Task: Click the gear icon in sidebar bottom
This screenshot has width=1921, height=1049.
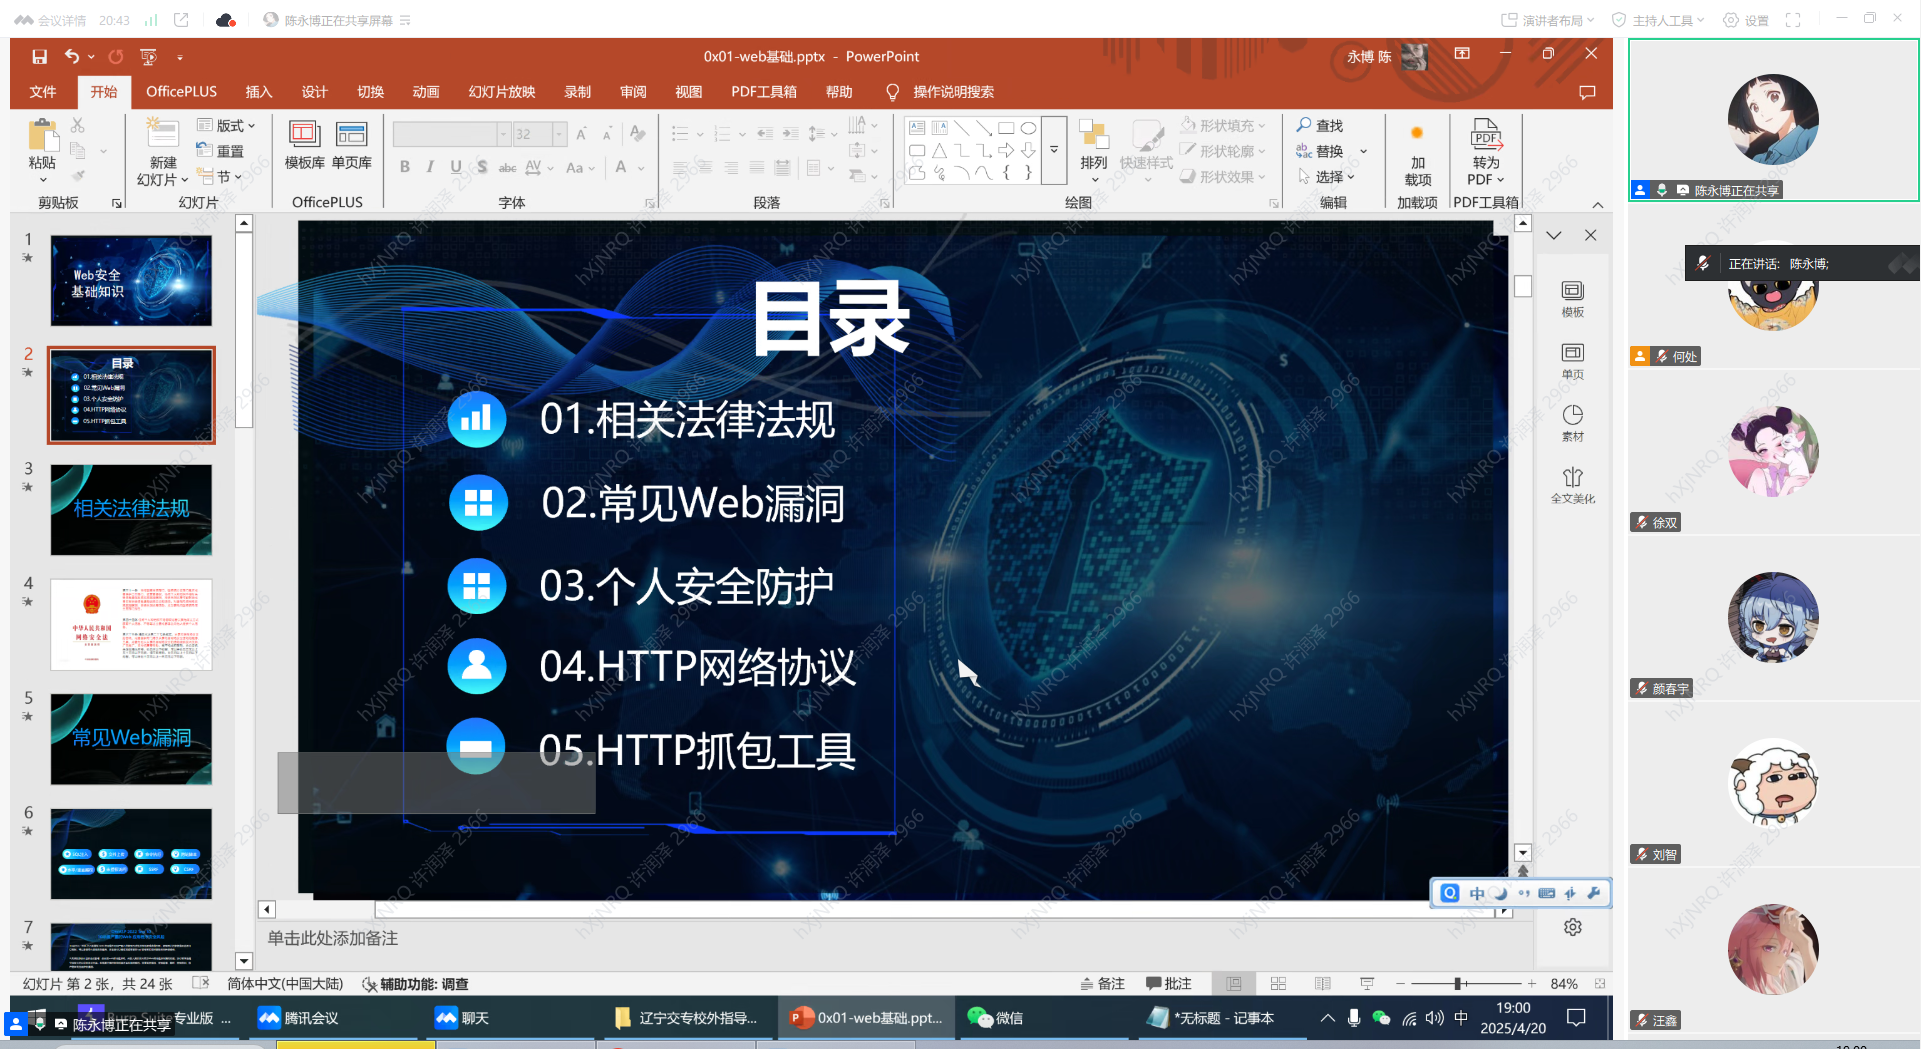Action: [x=1572, y=927]
